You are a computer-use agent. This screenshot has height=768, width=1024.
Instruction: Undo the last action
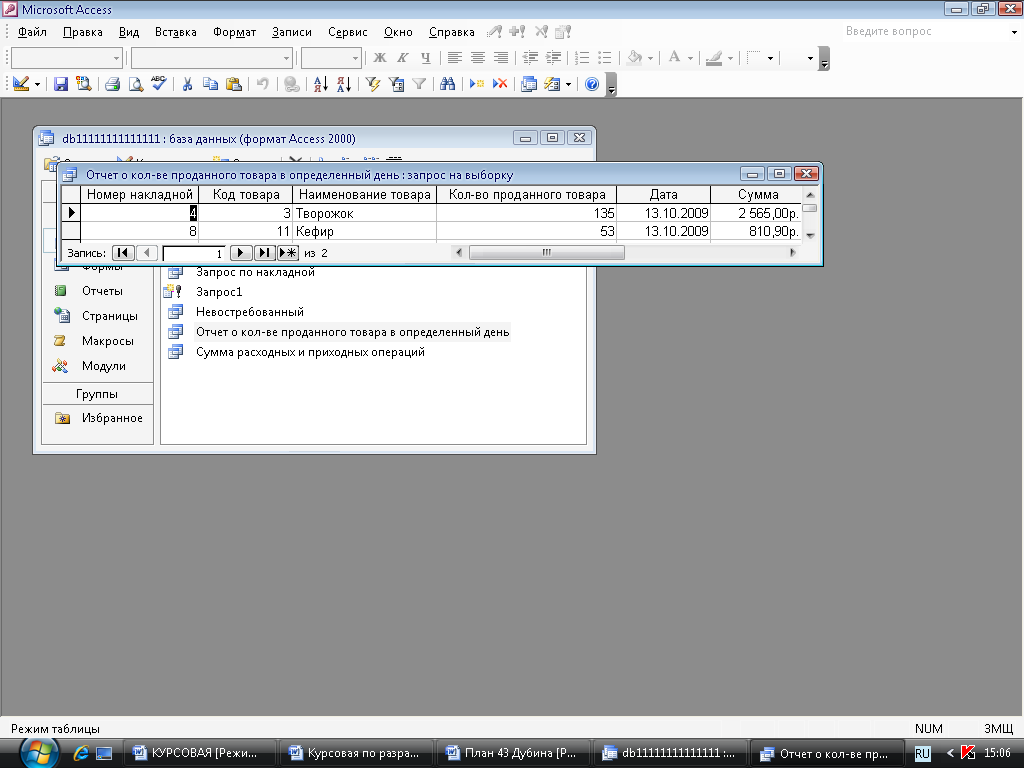coord(263,84)
